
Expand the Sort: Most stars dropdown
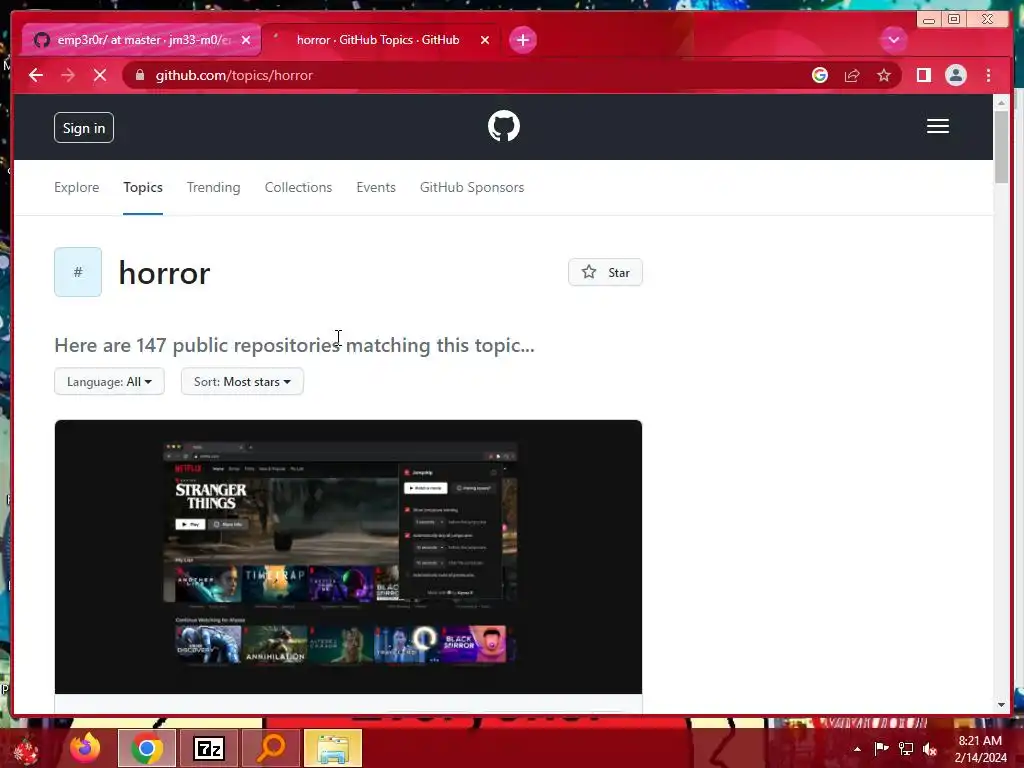click(242, 381)
